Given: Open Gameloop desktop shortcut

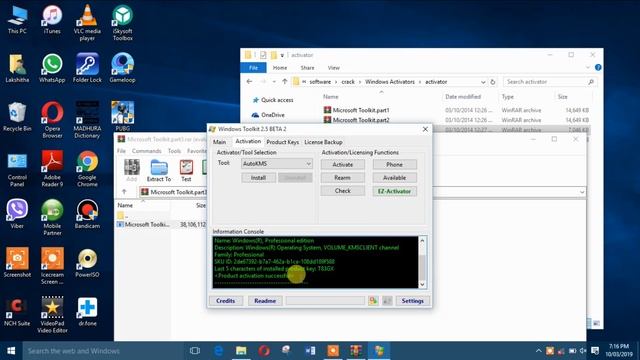Looking at the screenshot, I should [x=122, y=68].
